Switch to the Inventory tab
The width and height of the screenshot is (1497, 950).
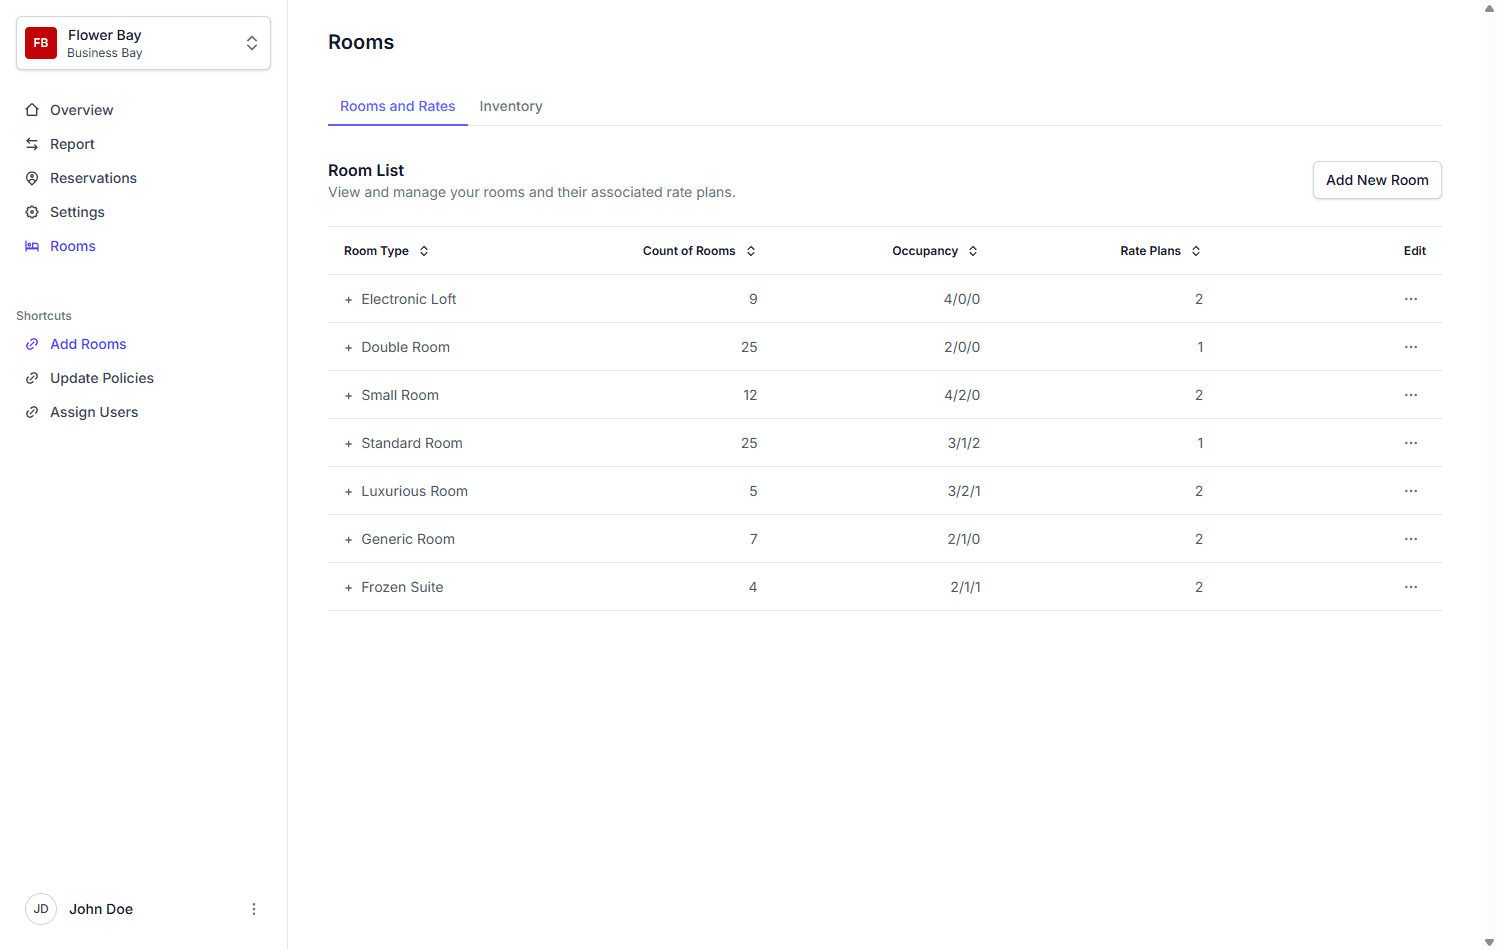(510, 106)
